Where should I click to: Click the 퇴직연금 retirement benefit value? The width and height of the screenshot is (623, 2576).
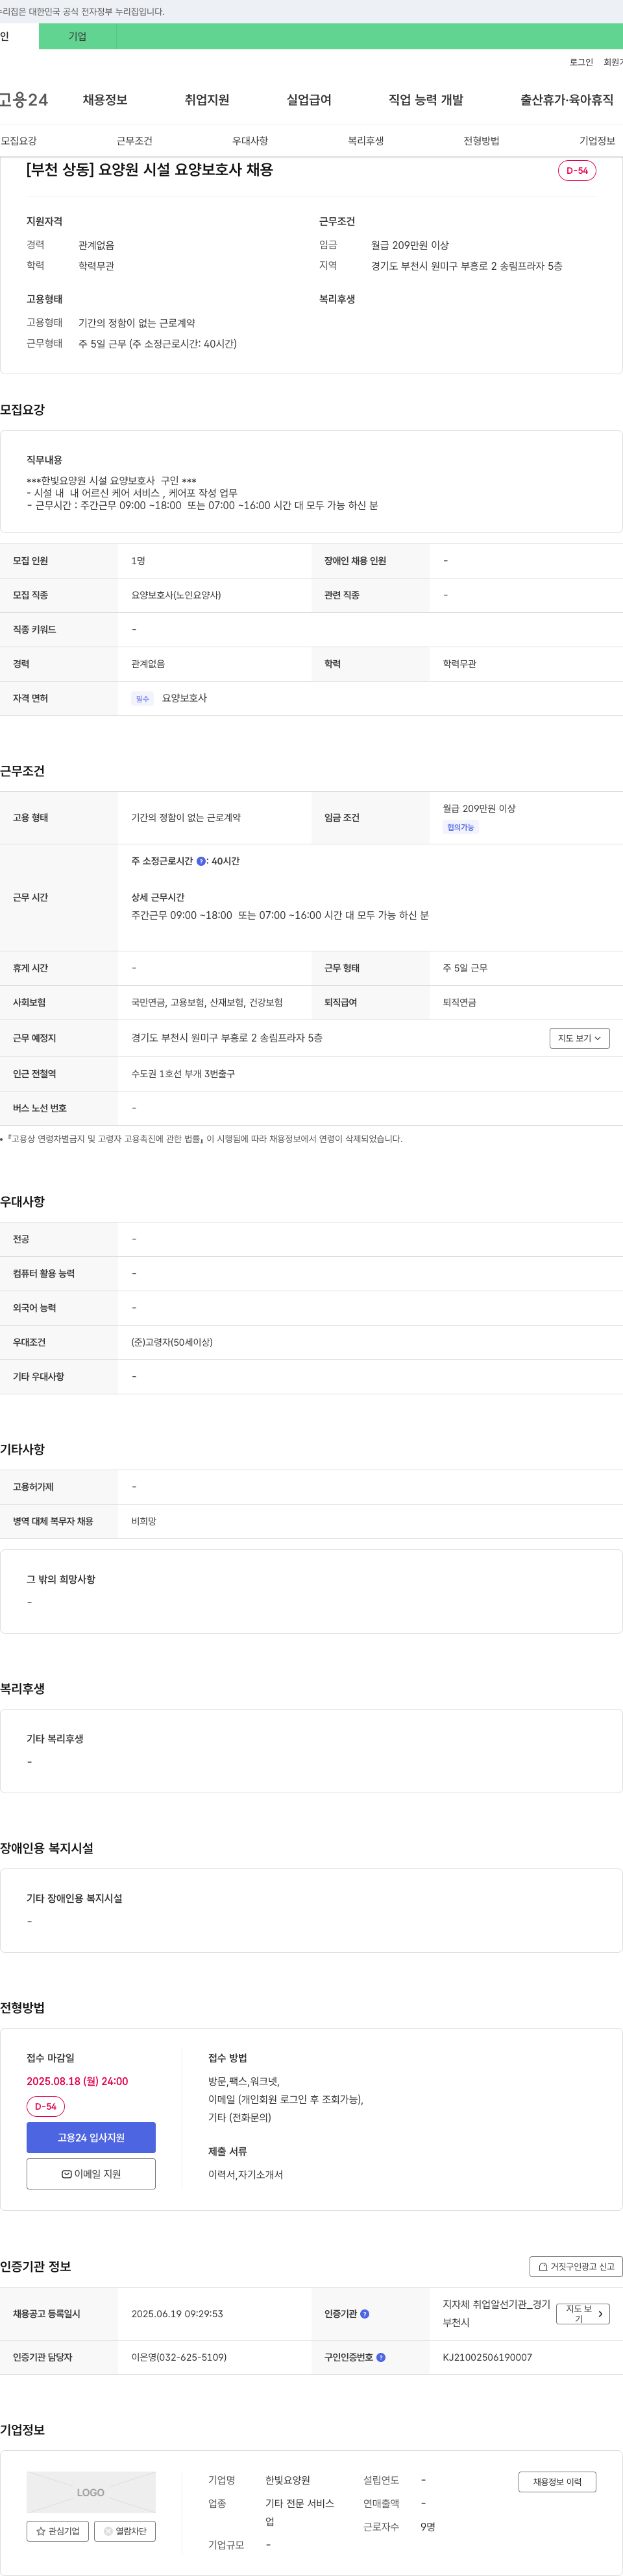tap(459, 1002)
